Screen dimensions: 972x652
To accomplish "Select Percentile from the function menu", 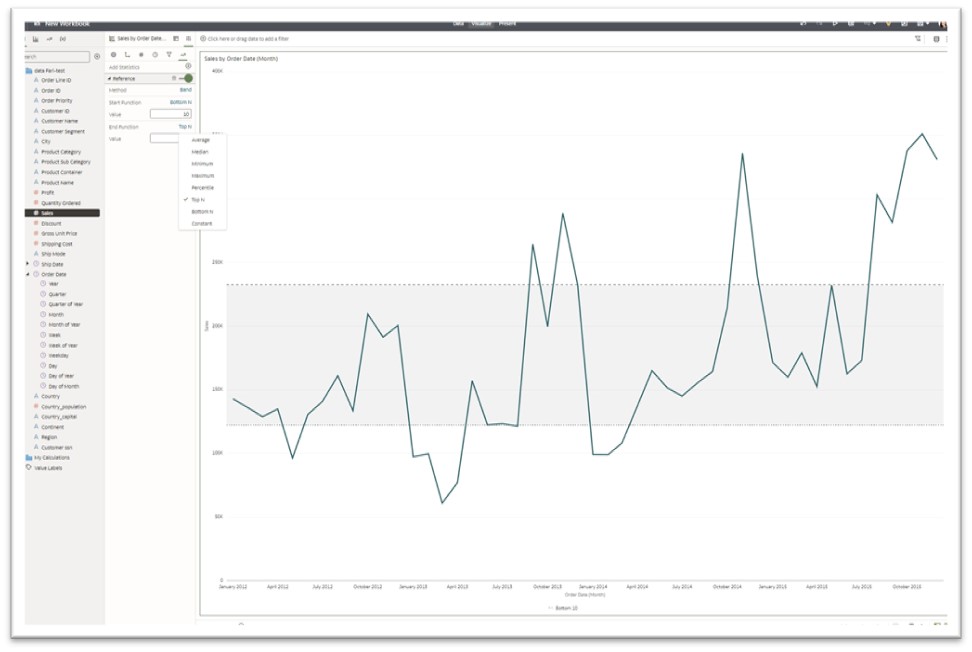I will click(203, 188).
